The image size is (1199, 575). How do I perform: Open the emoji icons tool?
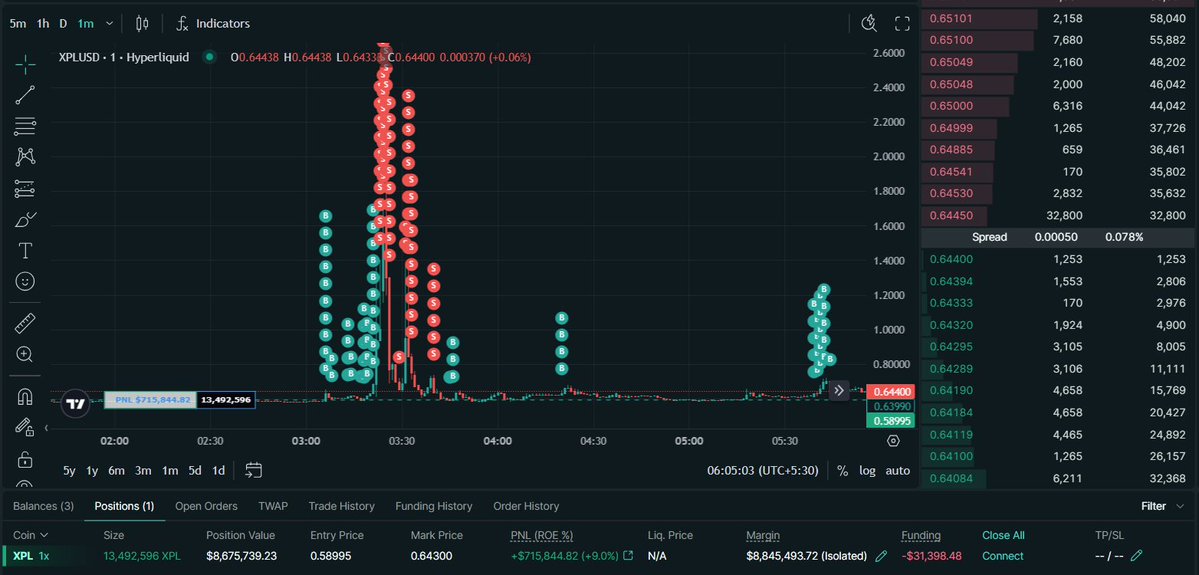pyautogui.click(x=25, y=282)
